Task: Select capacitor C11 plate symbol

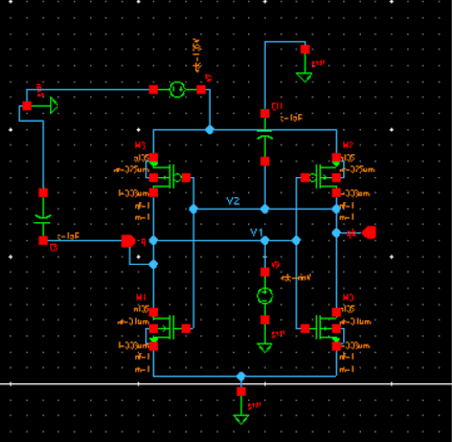Action: 265,135
